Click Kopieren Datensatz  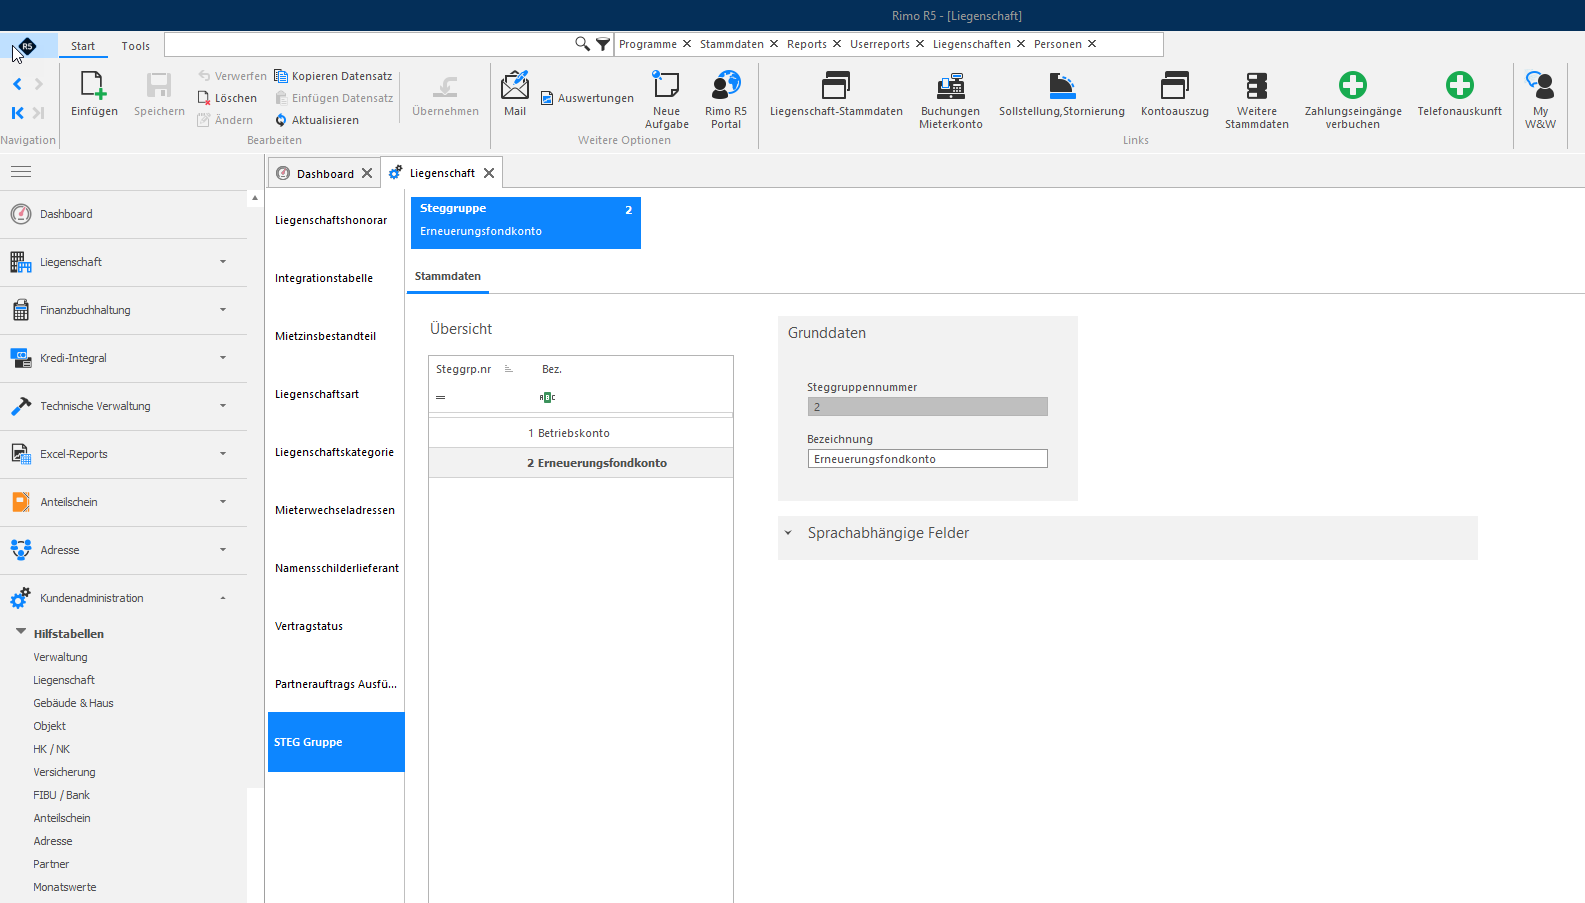pyautogui.click(x=334, y=76)
